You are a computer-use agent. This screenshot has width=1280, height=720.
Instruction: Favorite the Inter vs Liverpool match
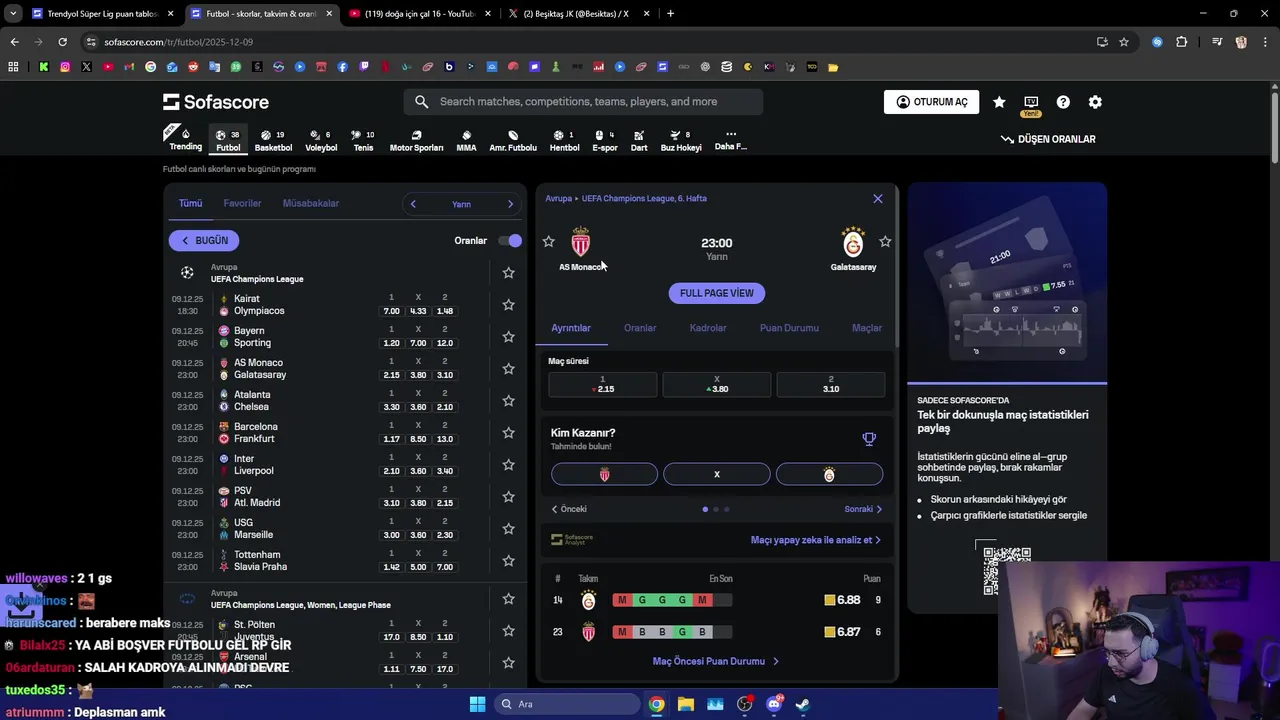[x=508, y=464]
